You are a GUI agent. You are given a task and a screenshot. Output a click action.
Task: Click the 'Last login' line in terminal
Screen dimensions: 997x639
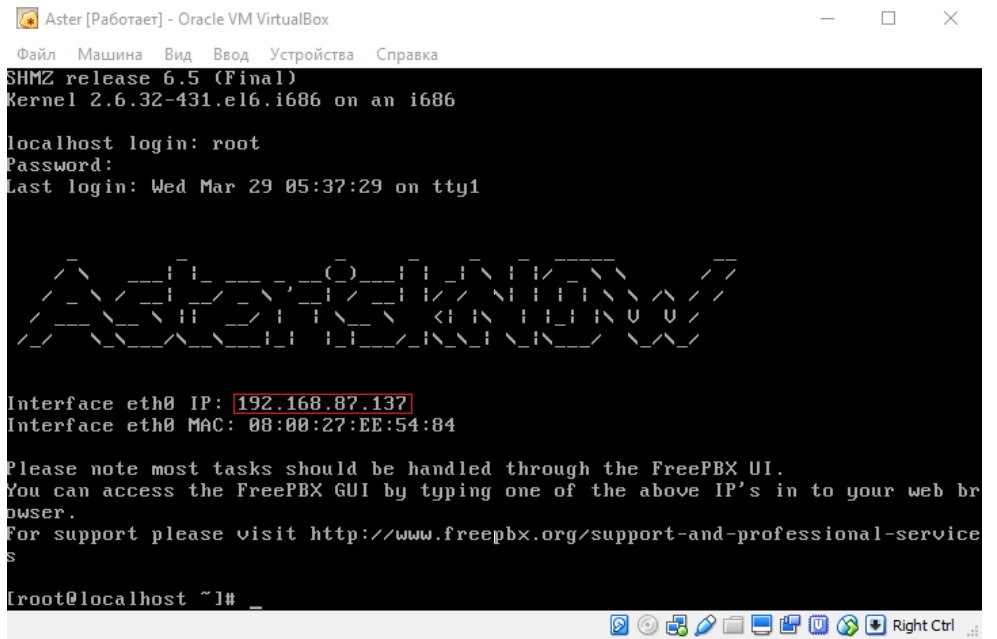[243, 187]
